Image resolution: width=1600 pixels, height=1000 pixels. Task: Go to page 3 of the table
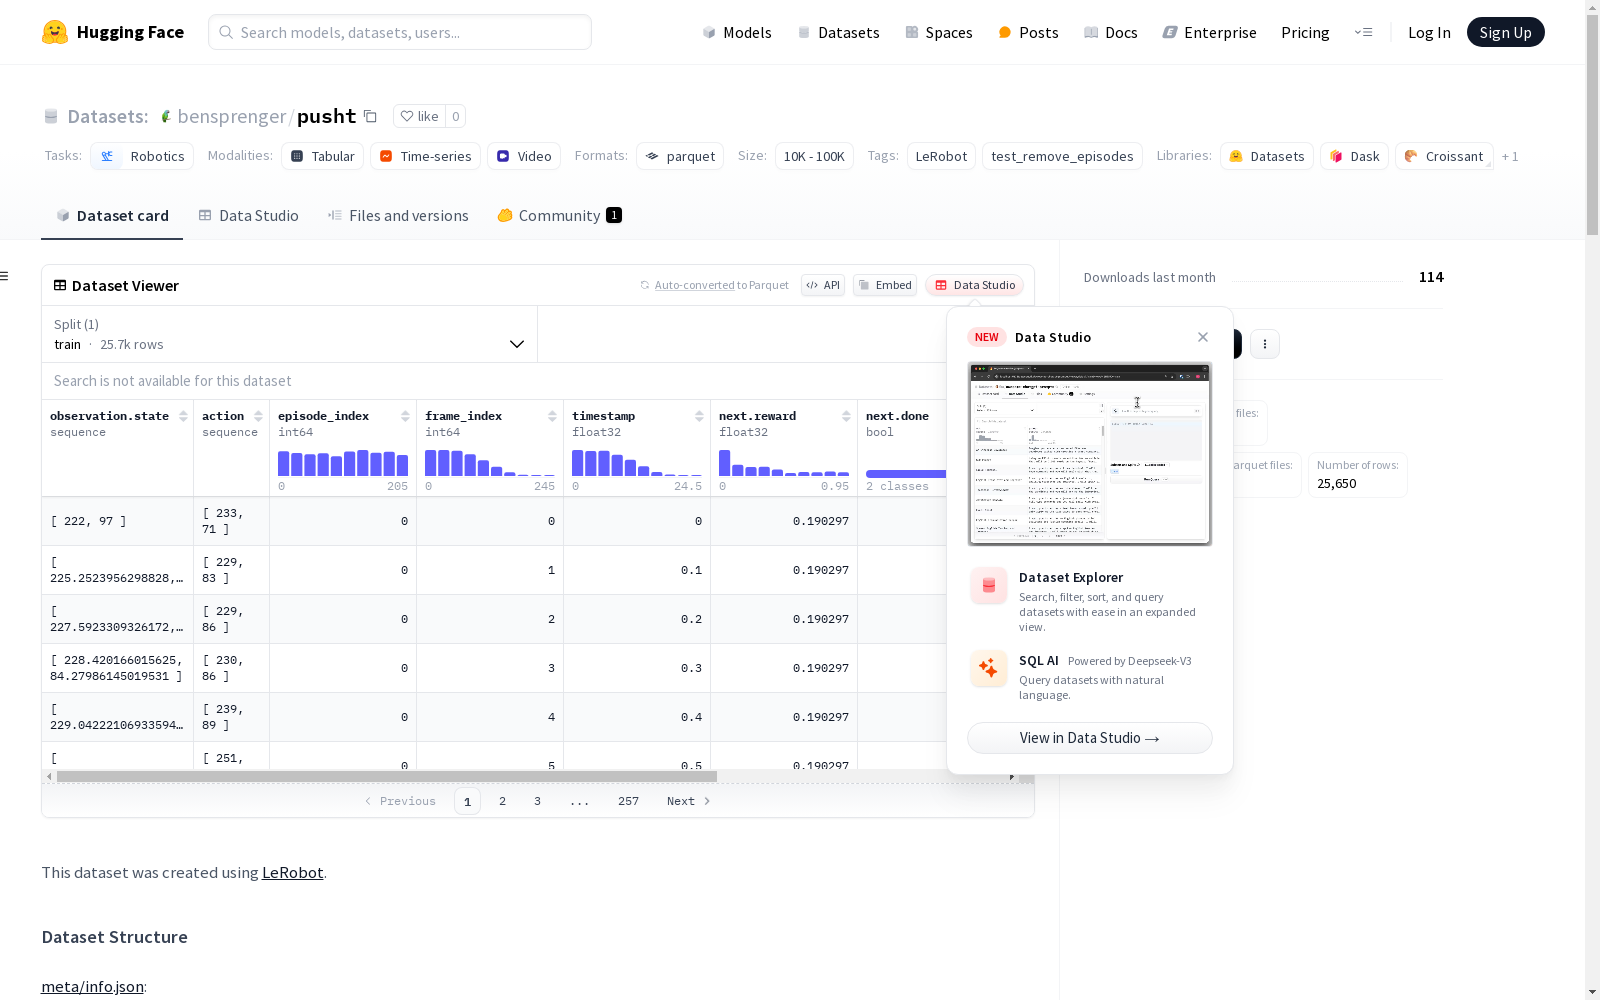point(537,801)
